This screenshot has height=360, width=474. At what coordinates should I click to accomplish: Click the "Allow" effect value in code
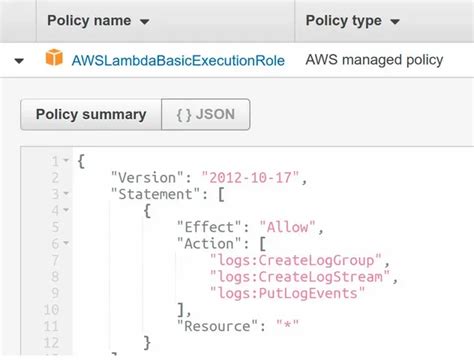click(x=287, y=227)
